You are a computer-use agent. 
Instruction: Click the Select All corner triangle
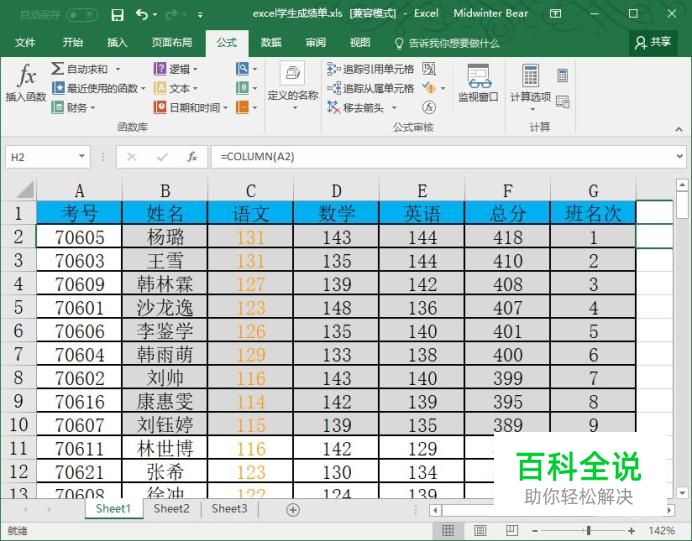(26, 190)
